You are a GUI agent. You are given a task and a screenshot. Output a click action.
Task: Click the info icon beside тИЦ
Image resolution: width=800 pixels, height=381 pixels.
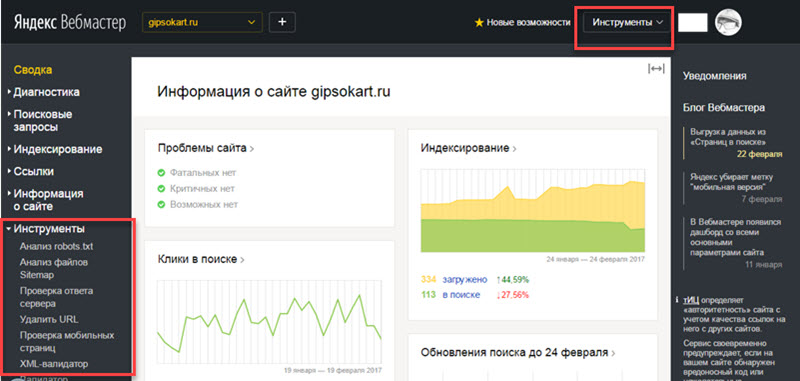(x=676, y=299)
